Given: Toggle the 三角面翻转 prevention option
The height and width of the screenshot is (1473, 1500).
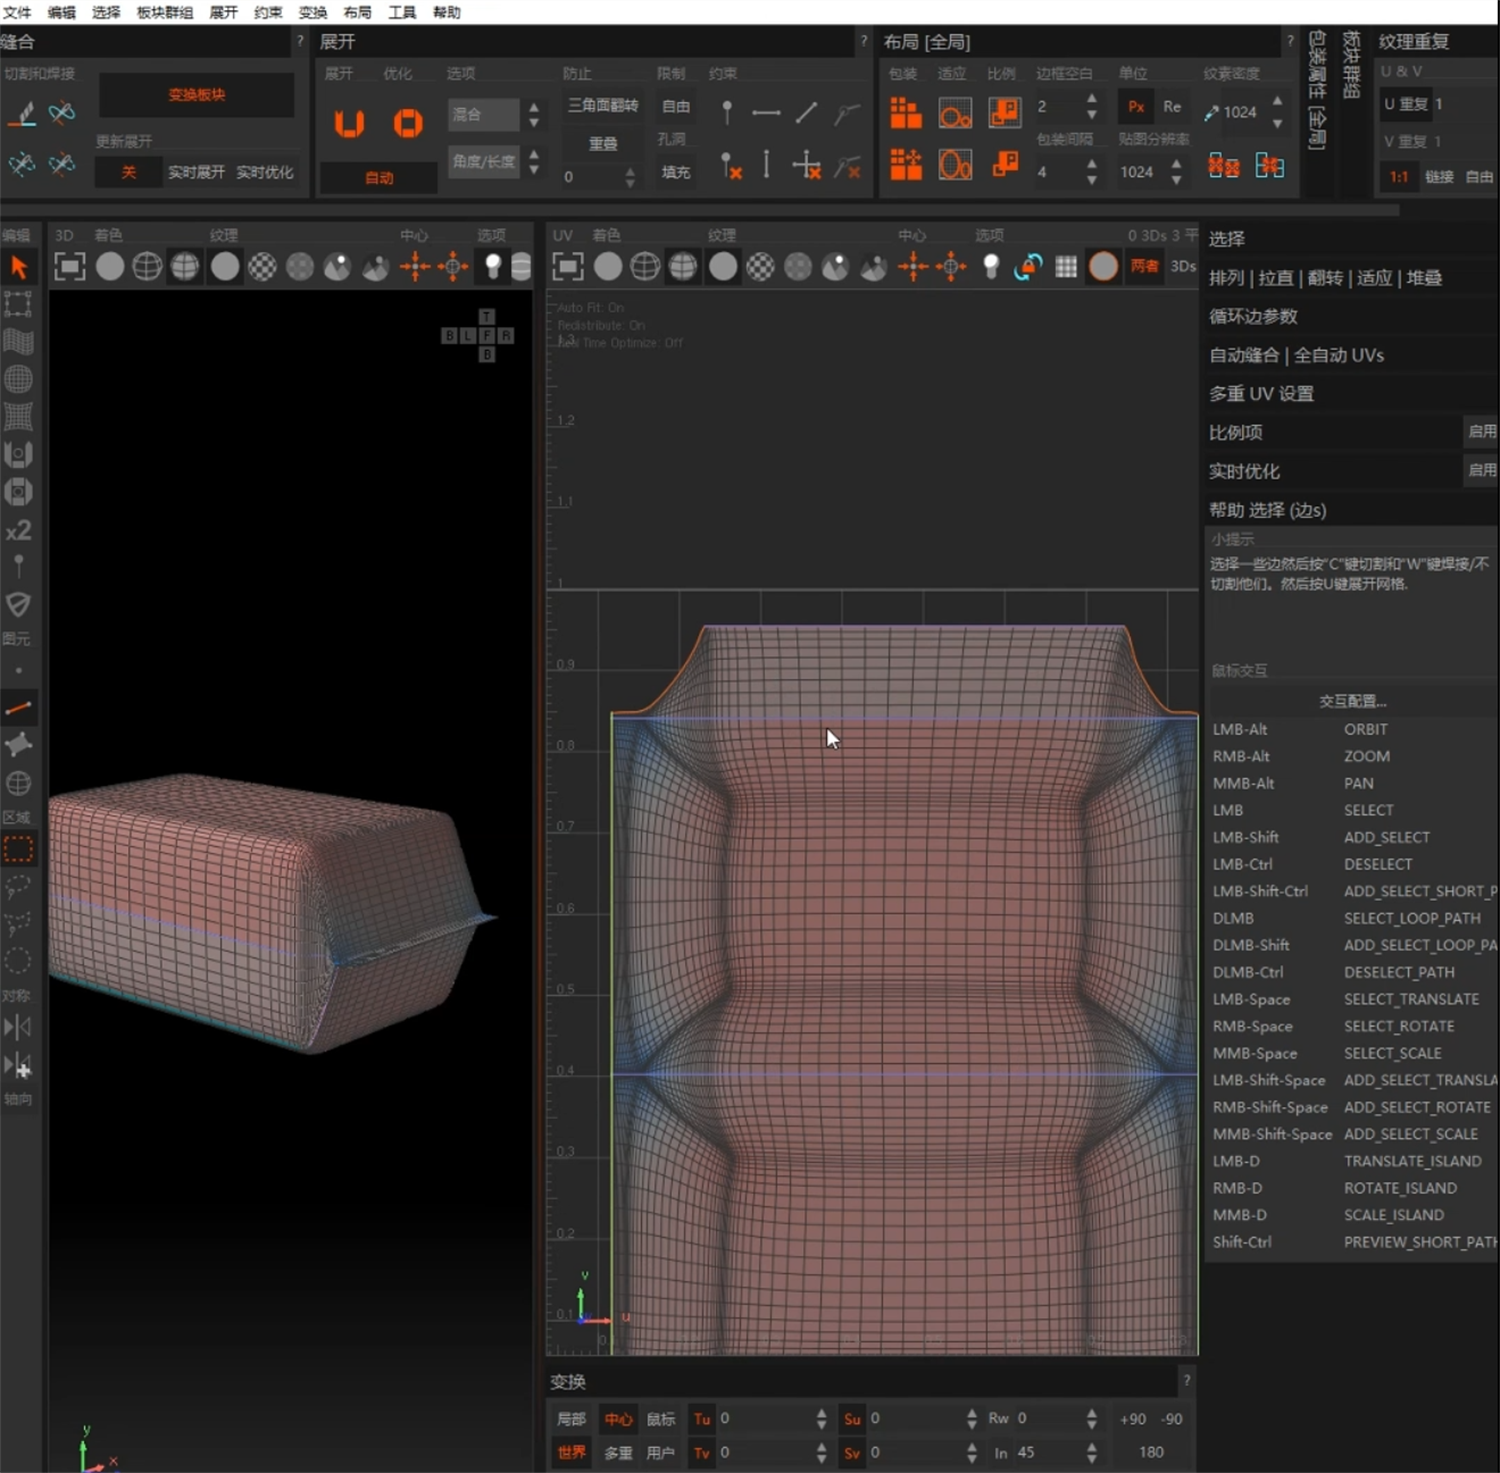Looking at the screenshot, I should (x=603, y=106).
